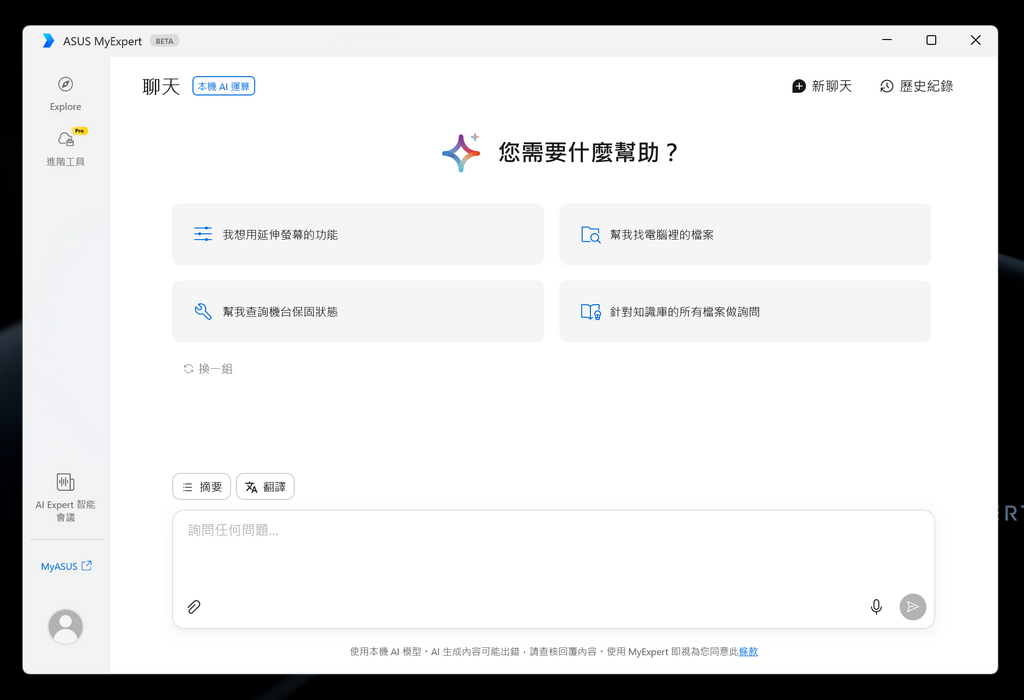1024x700 pixels.
Task: Close the ASUS MyExpert window
Action: pyautogui.click(x=976, y=40)
